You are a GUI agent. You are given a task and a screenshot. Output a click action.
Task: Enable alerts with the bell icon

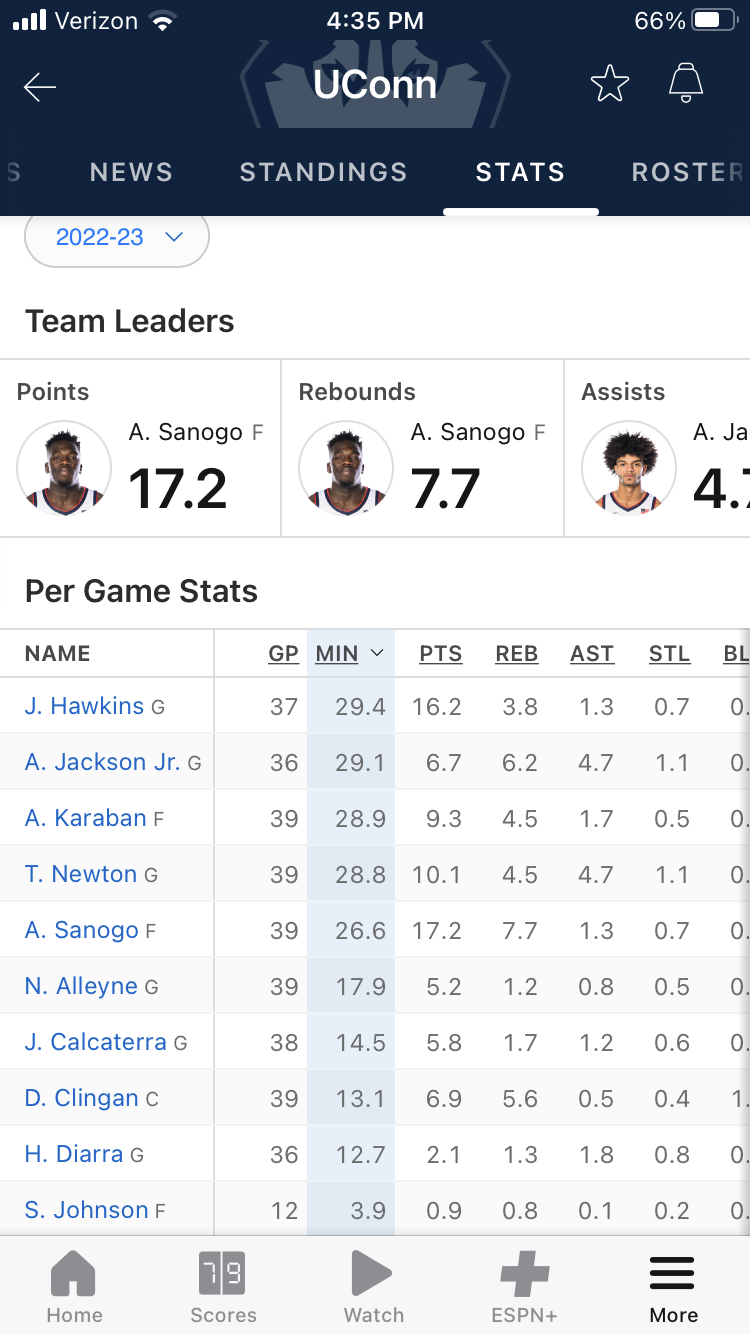click(686, 84)
